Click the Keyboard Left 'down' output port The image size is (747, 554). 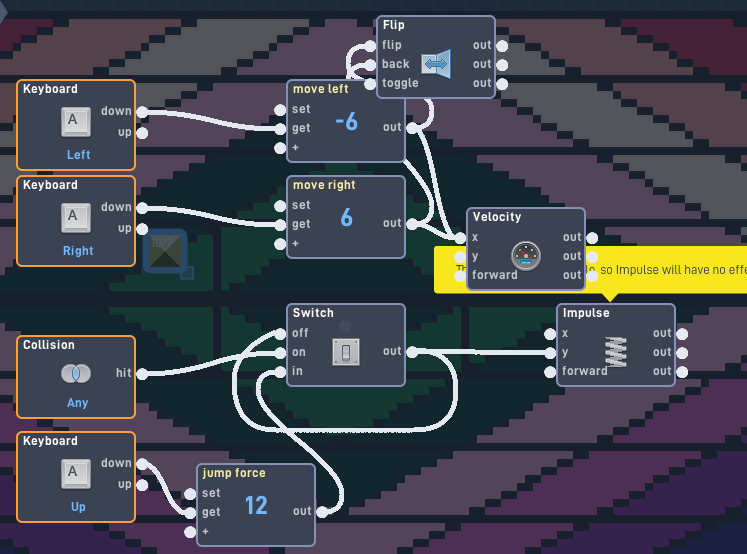click(x=142, y=112)
